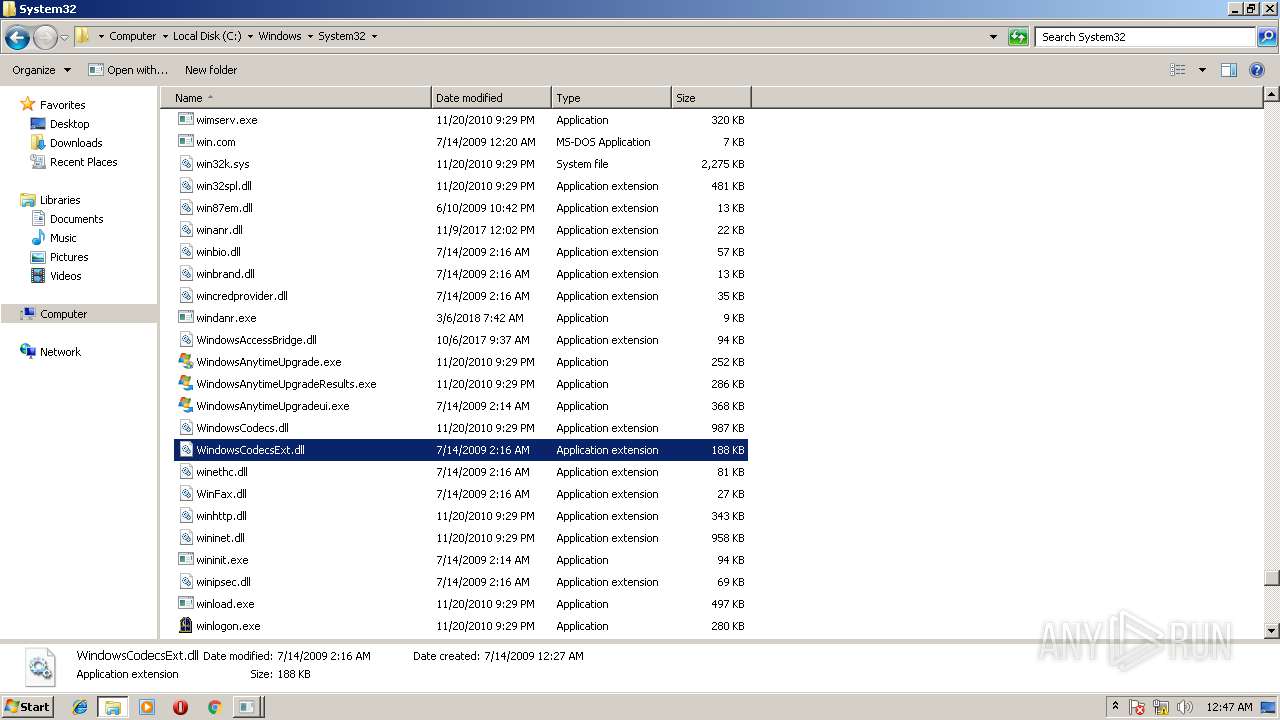1280x720 pixels.
Task: Show hidden tray icons arrow
Action: pyautogui.click(x=1115, y=706)
